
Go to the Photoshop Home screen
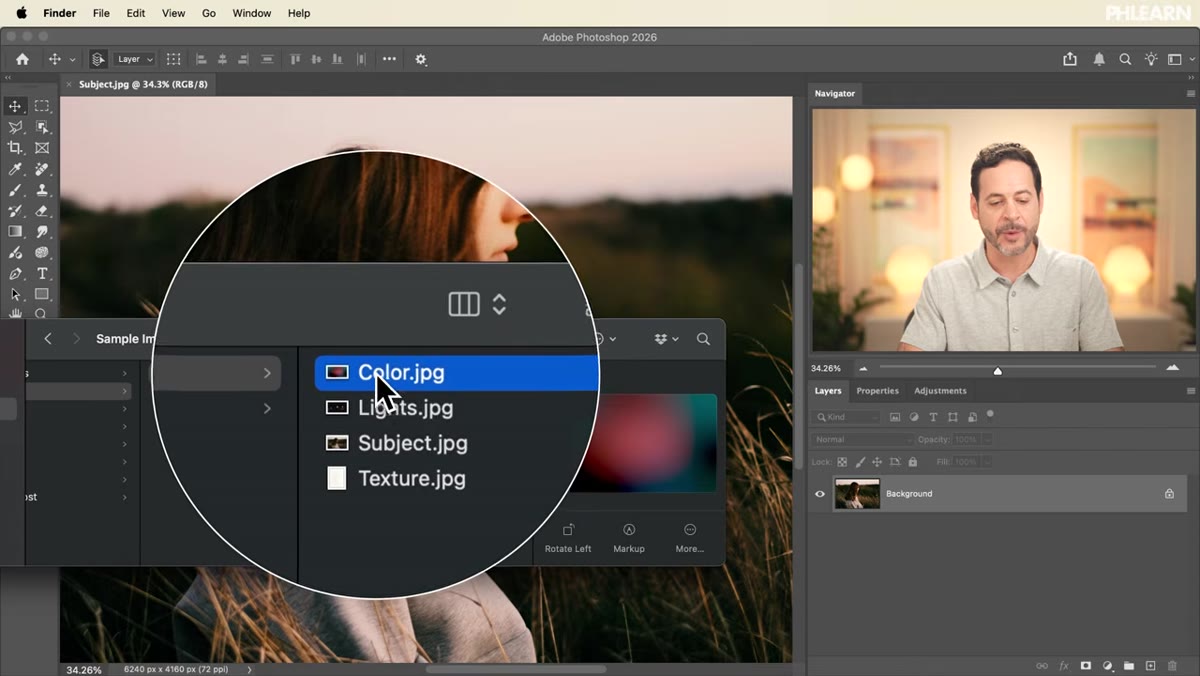pyautogui.click(x=22, y=59)
